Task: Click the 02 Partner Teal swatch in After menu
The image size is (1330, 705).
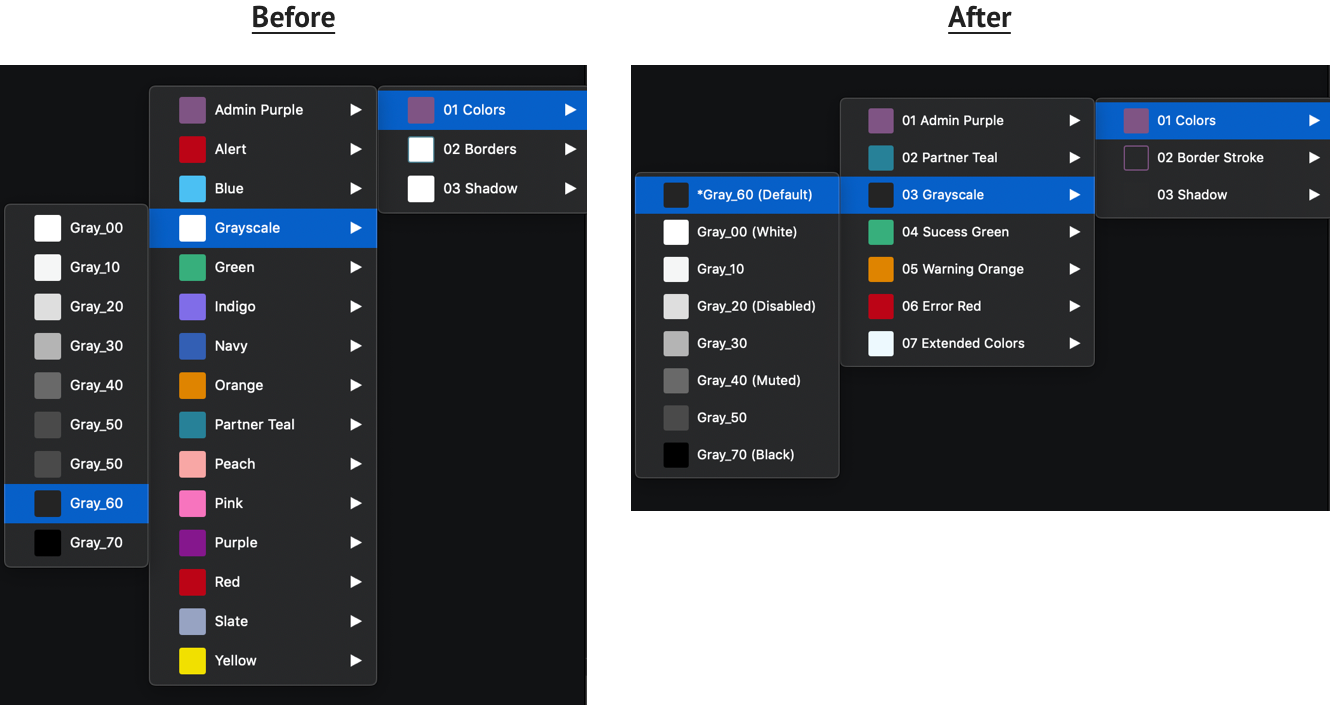Action: point(879,157)
